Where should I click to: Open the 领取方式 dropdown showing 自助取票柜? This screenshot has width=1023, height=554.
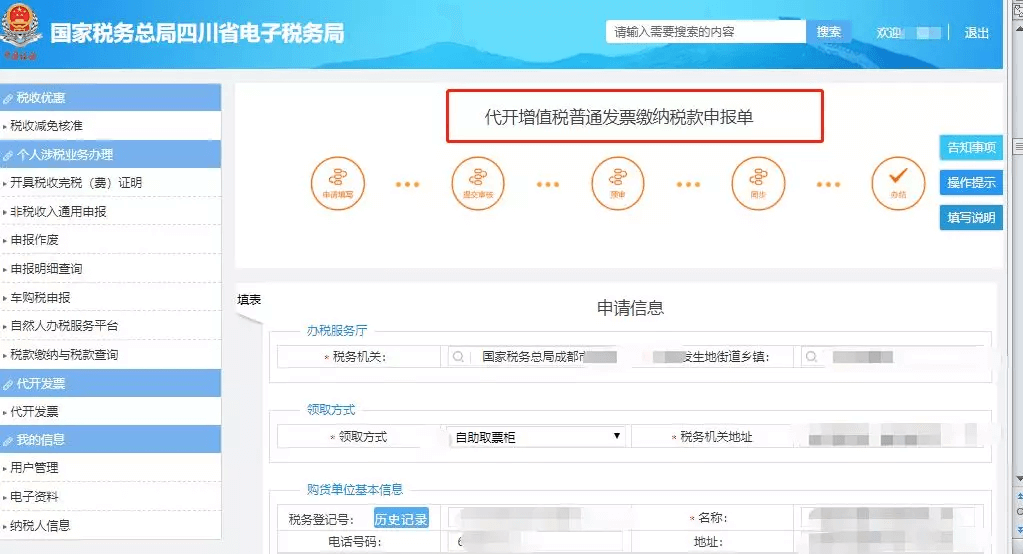tap(536, 437)
